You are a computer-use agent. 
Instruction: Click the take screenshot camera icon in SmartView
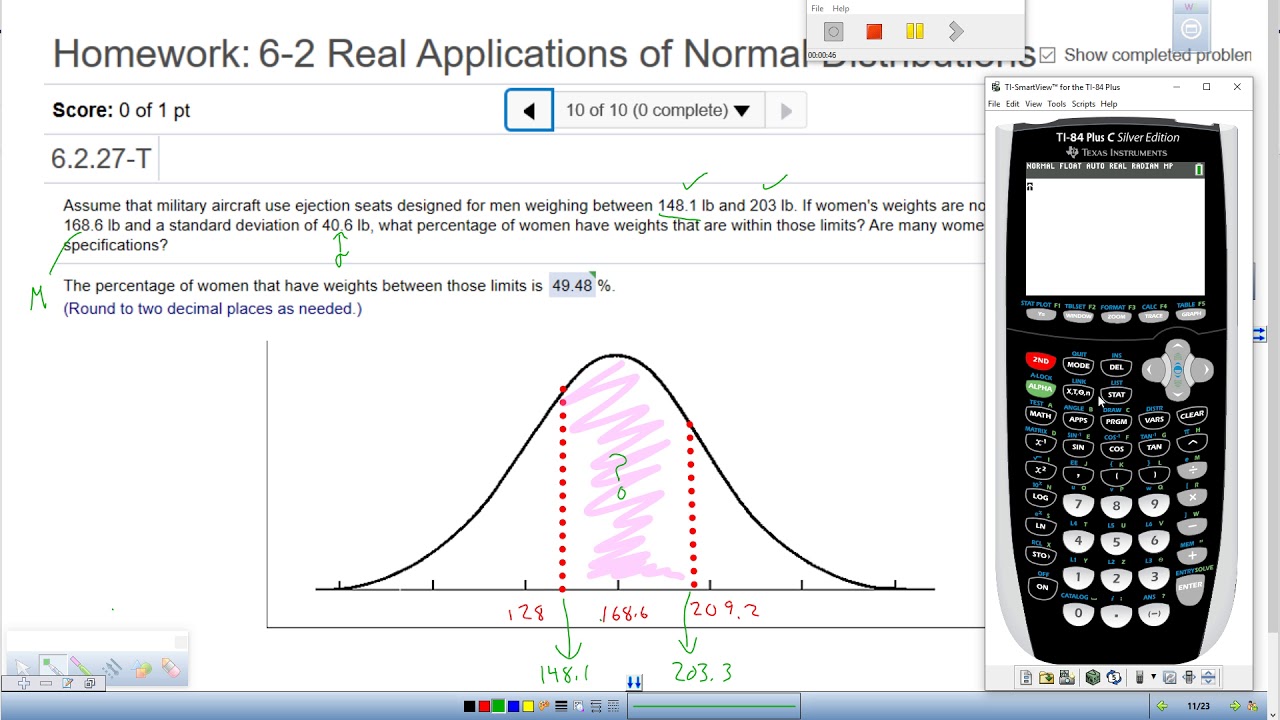click(x=1067, y=677)
